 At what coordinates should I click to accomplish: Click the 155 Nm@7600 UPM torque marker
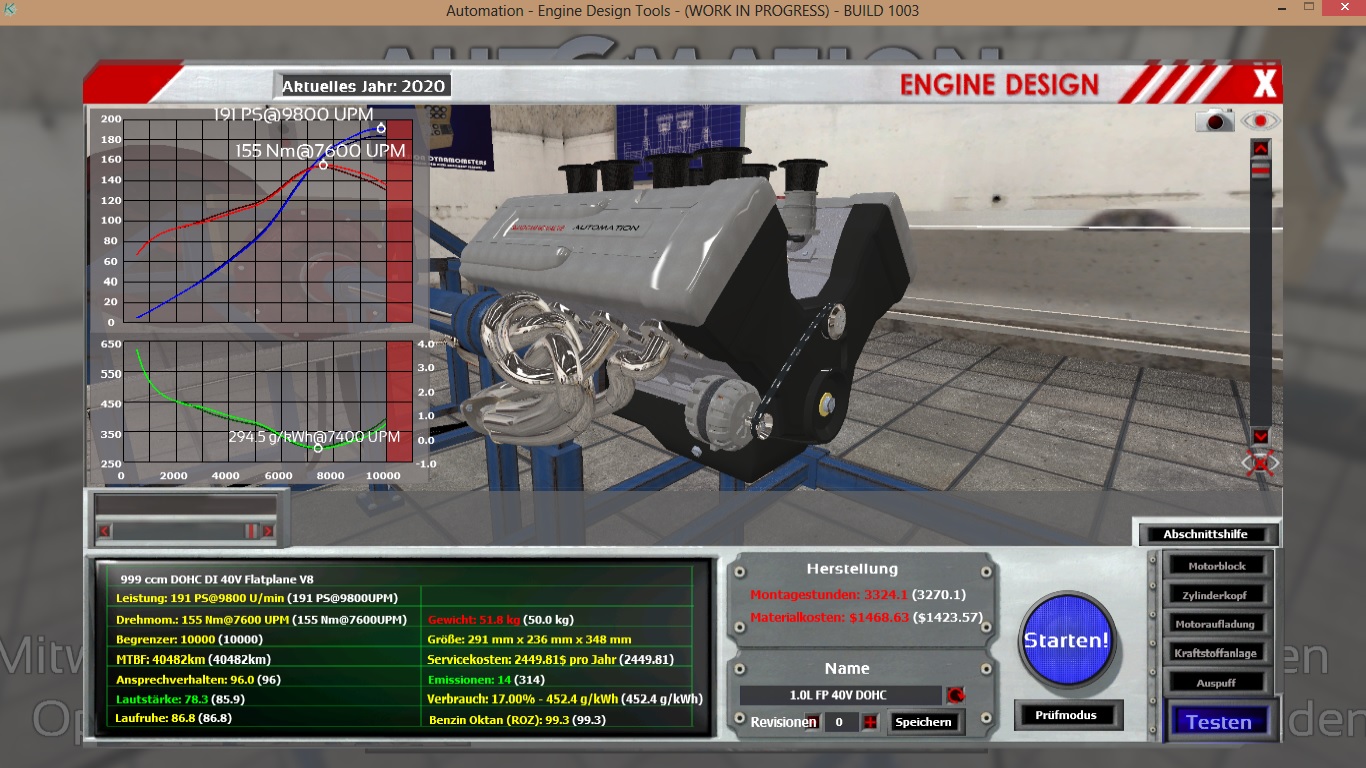click(322, 164)
